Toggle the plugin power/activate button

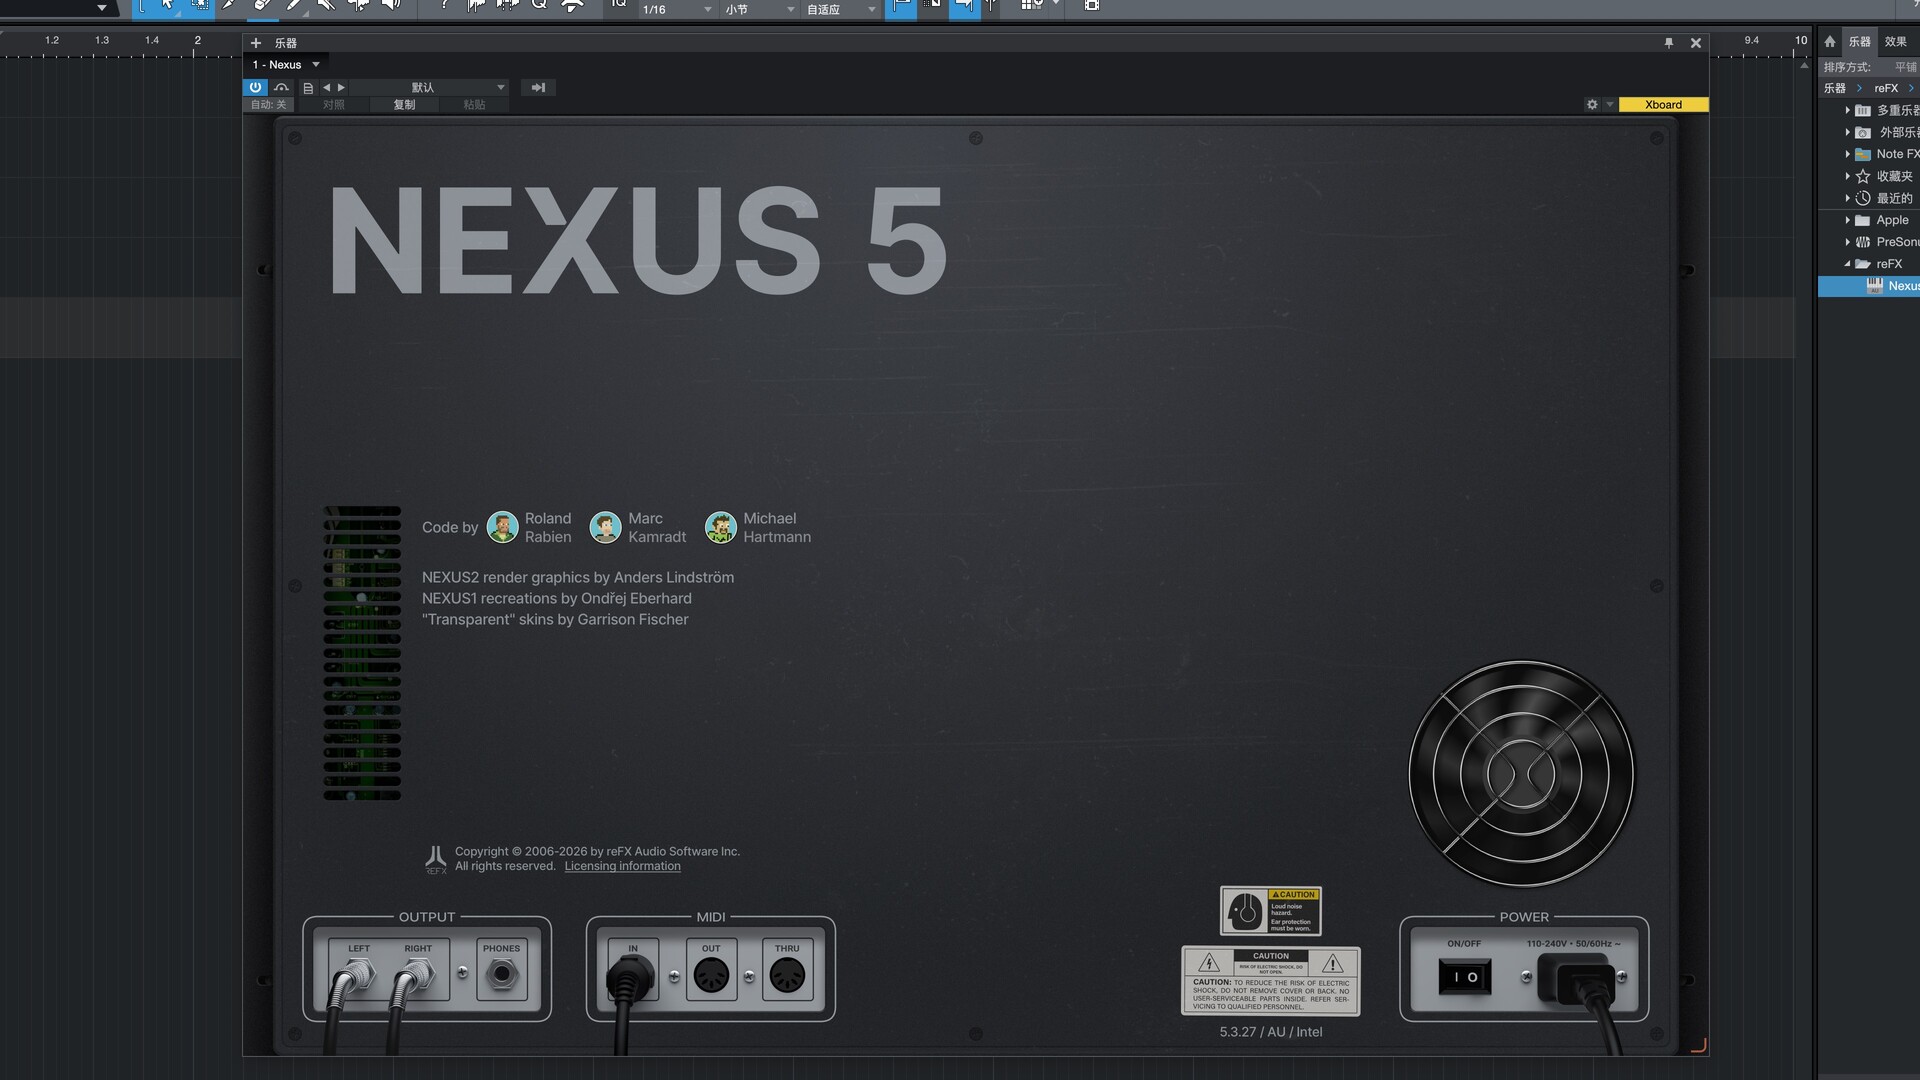(255, 87)
